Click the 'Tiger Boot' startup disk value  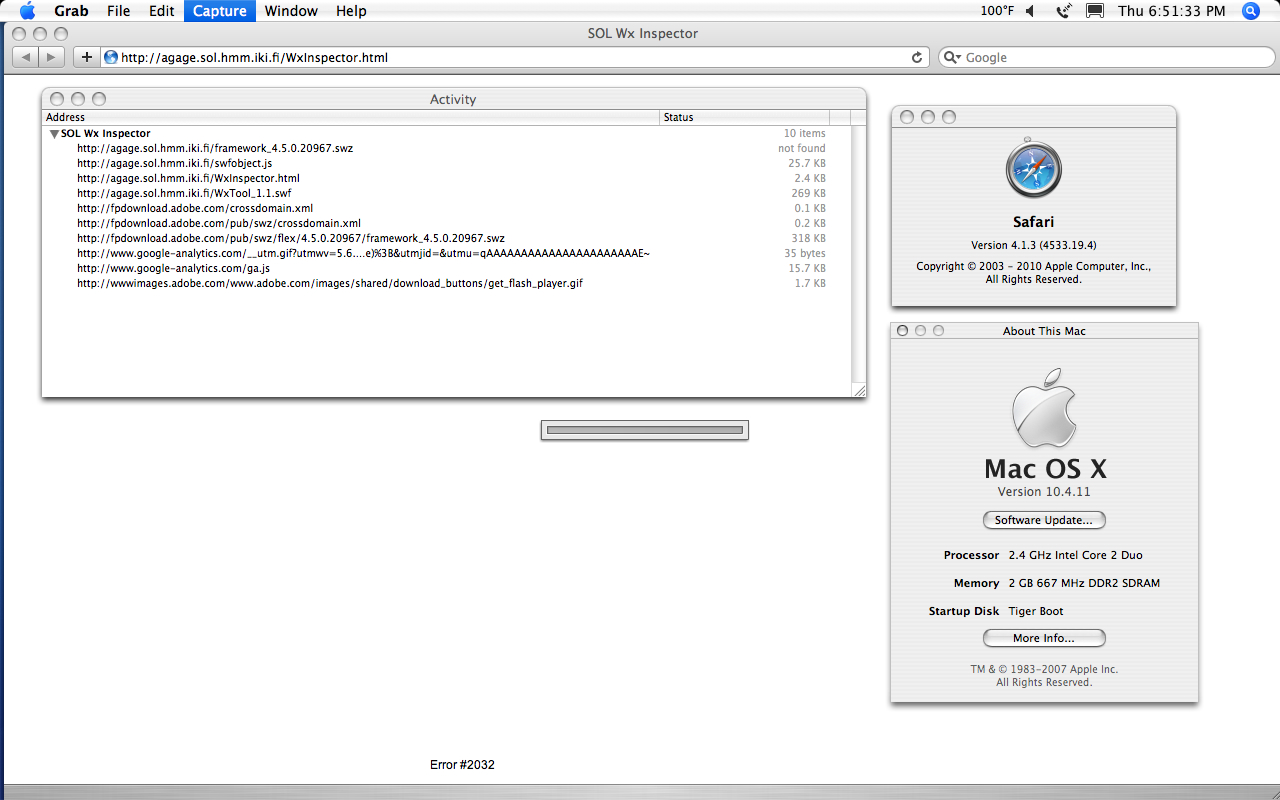tap(1036, 611)
